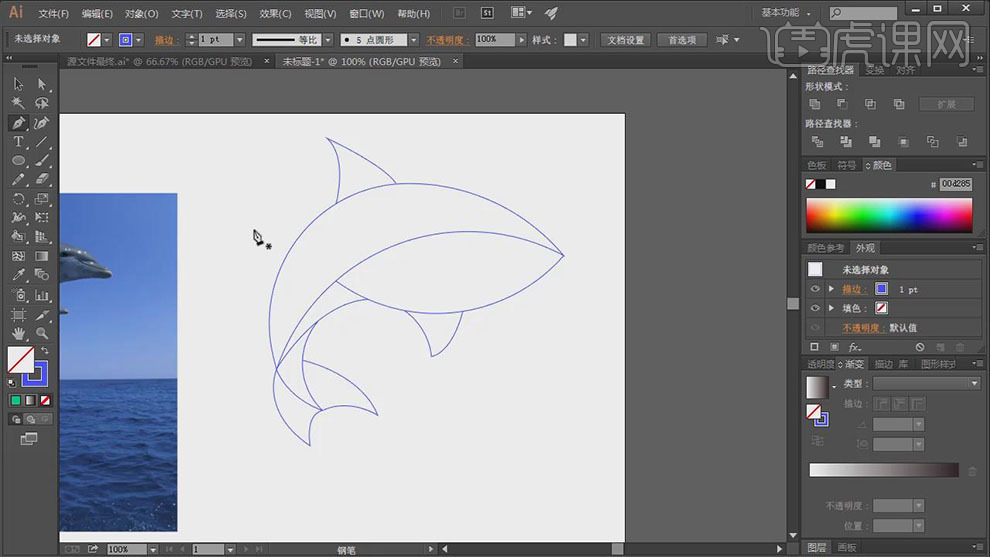This screenshot has height=557, width=990.
Task: Select the Direct Selection tool
Action: (x=42, y=84)
